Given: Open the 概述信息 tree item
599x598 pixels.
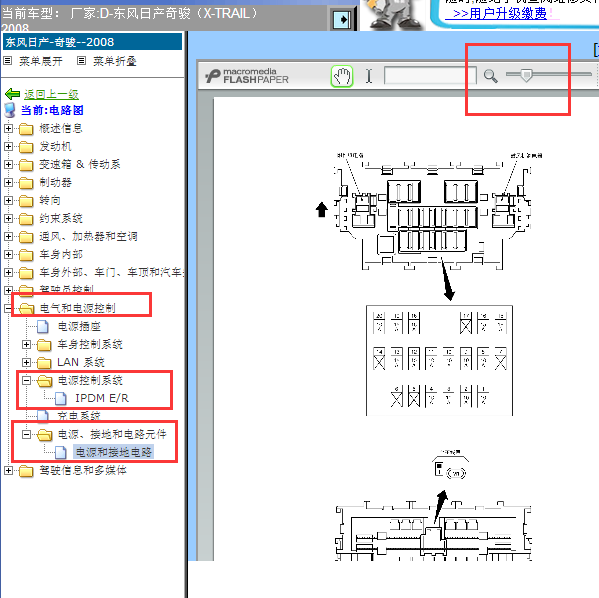Looking at the screenshot, I should coord(61,128).
